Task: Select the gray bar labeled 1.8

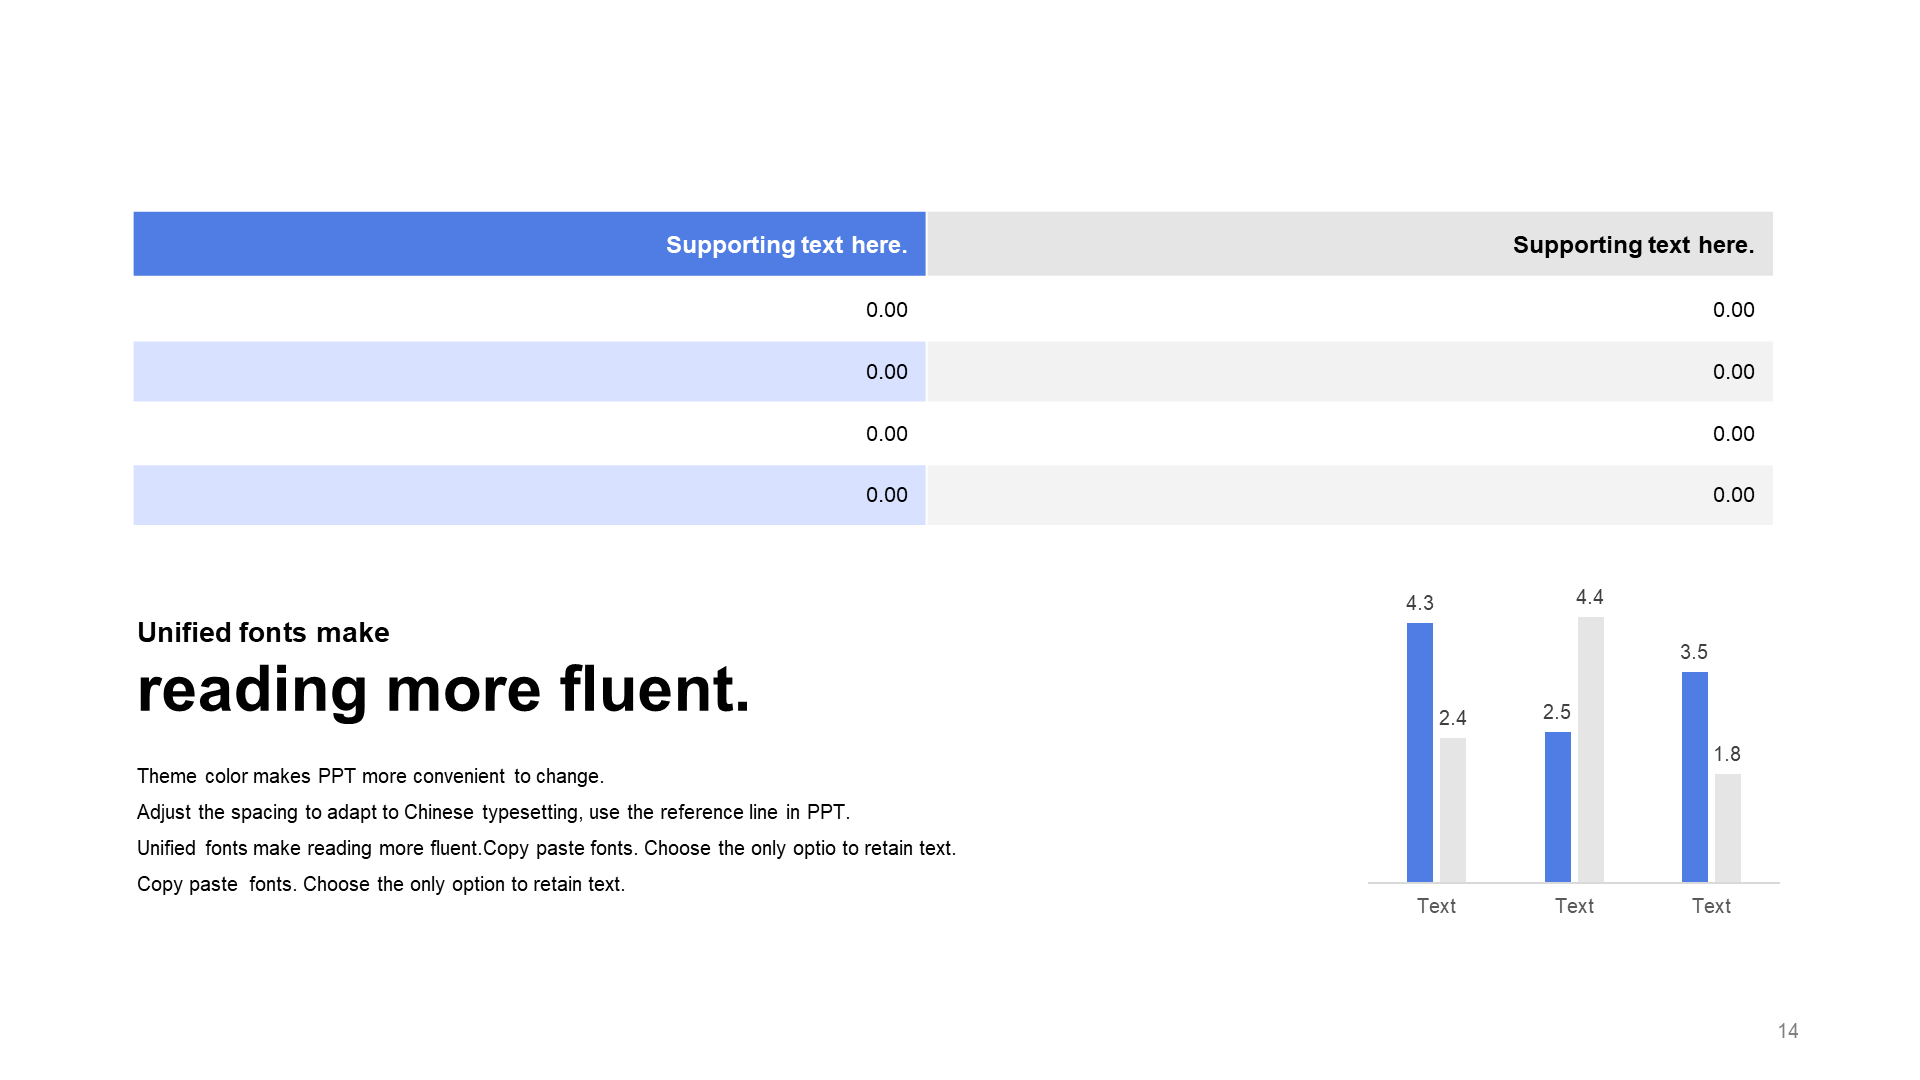Action: pos(1728,828)
